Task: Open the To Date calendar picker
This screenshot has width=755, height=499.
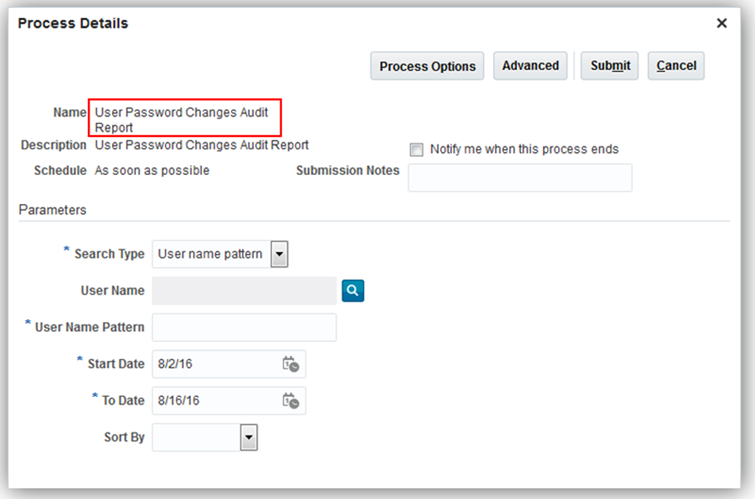Action: [291, 401]
